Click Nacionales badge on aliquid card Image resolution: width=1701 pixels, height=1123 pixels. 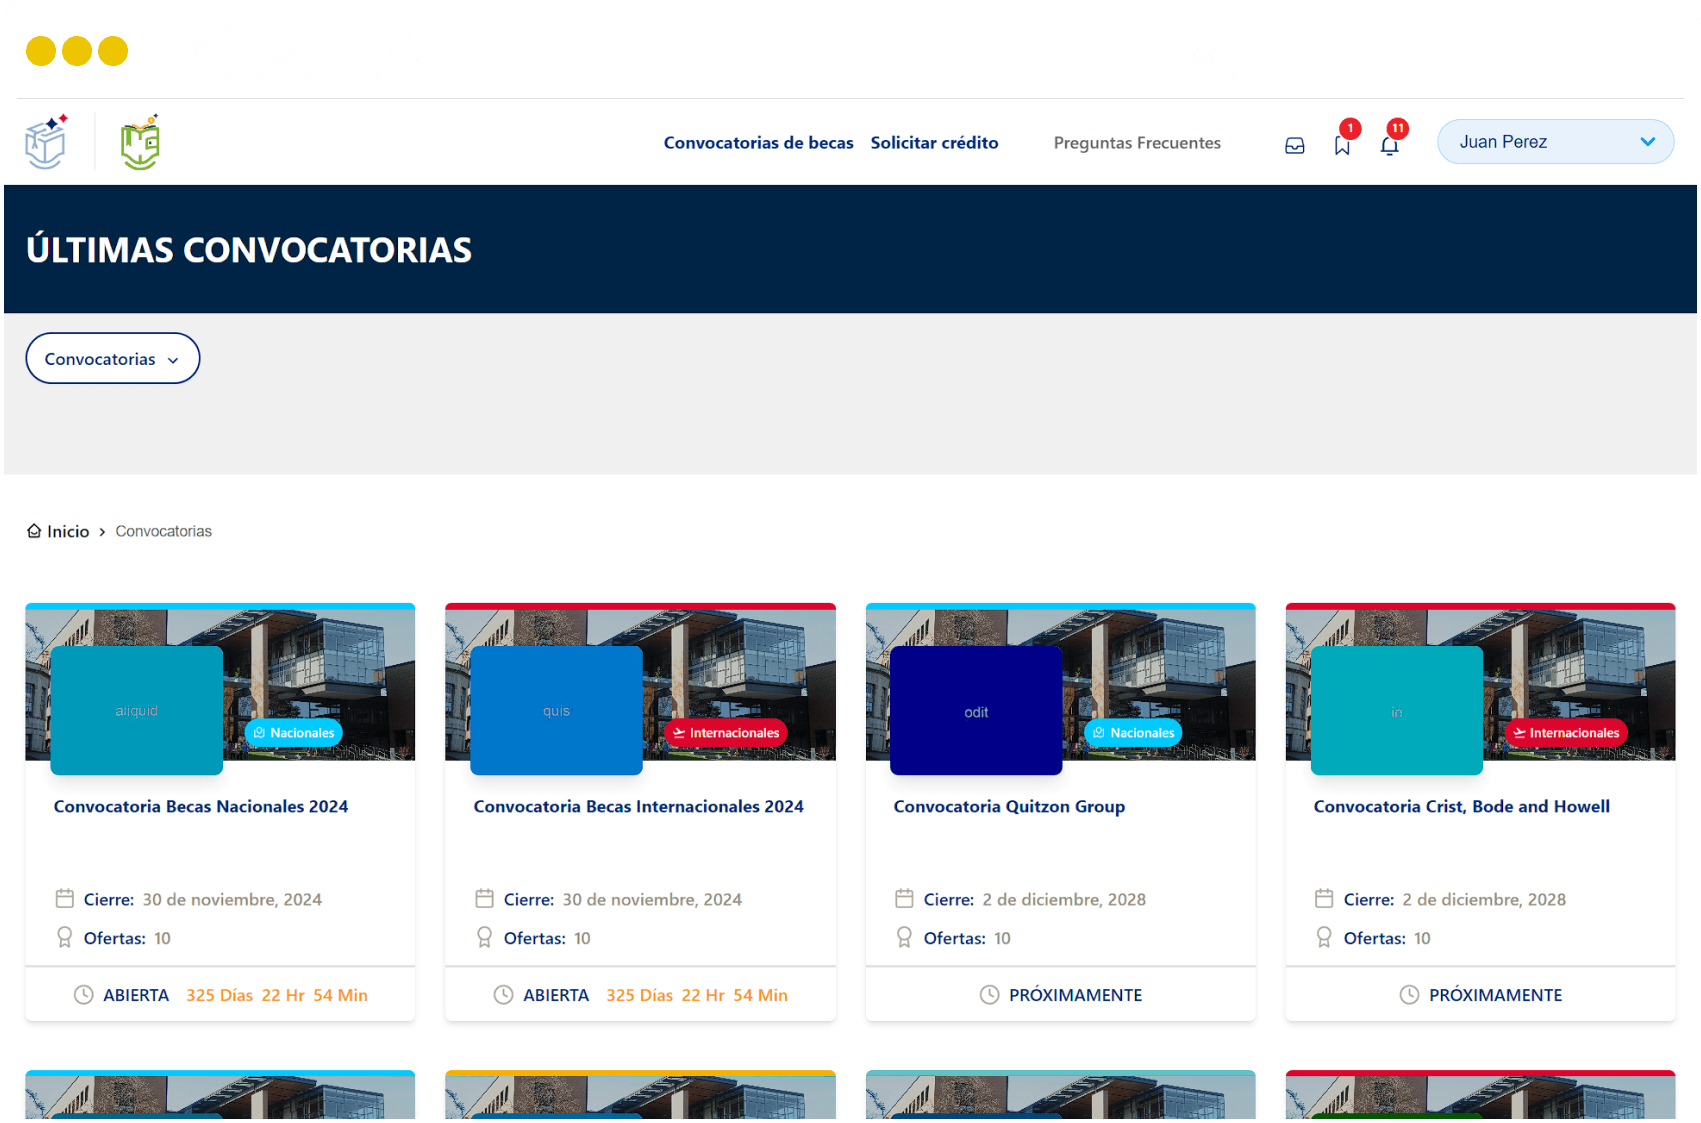point(294,733)
